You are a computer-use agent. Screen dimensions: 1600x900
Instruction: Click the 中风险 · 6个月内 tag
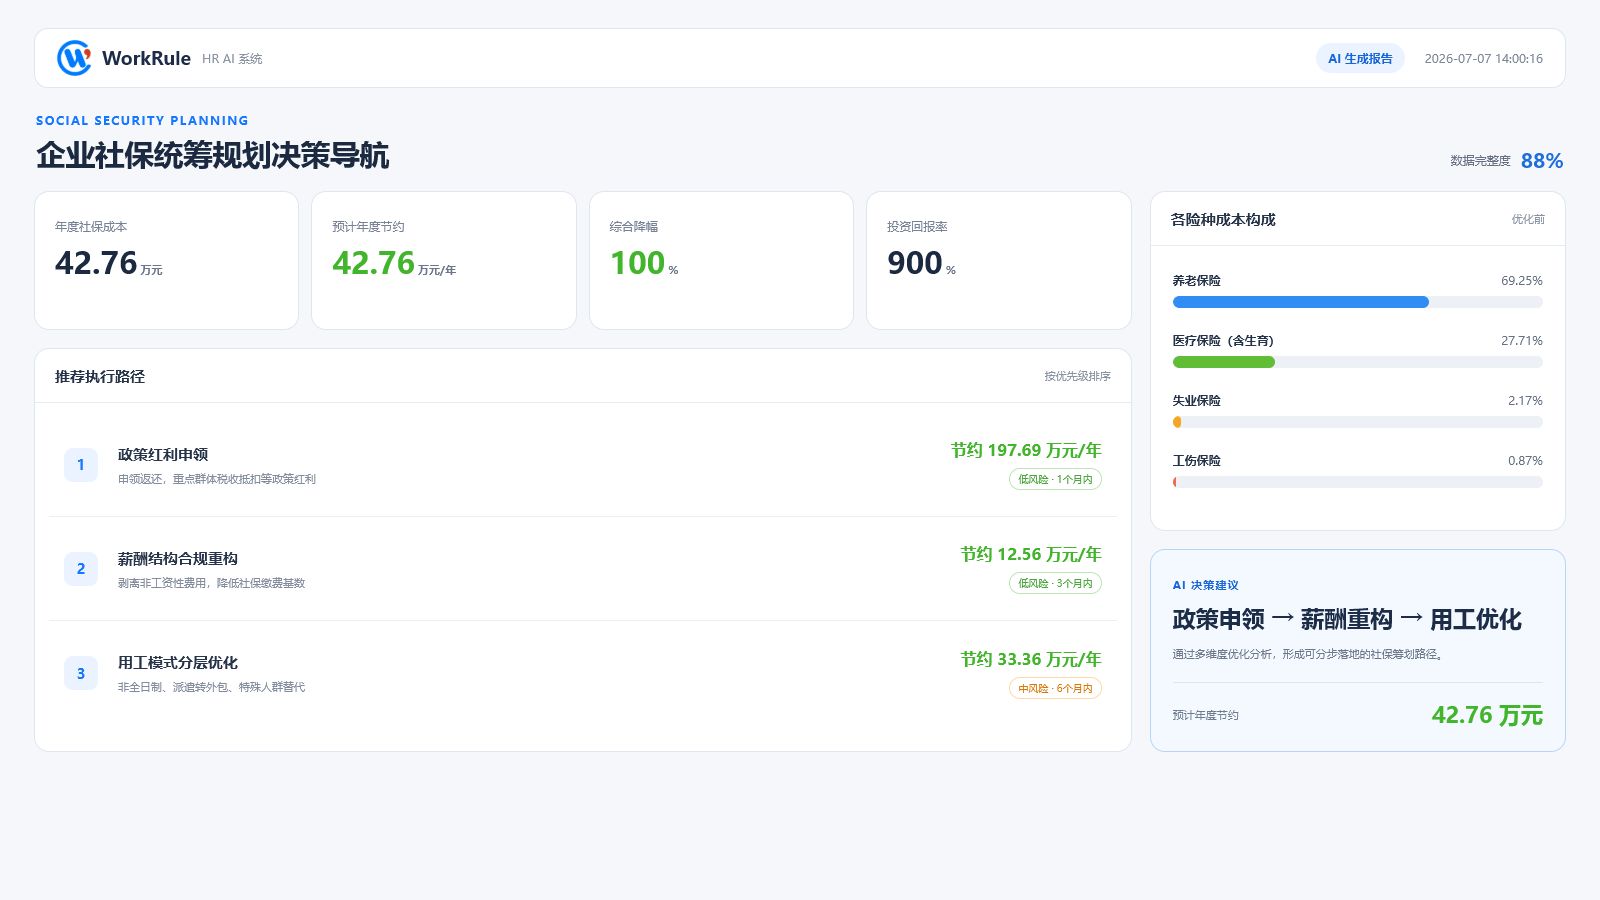1055,688
